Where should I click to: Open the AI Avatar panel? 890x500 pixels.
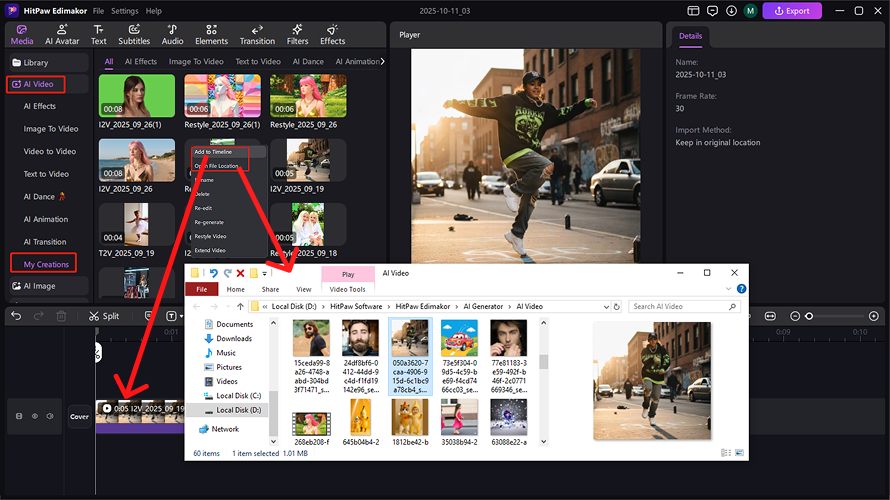[x=62, y=34]
